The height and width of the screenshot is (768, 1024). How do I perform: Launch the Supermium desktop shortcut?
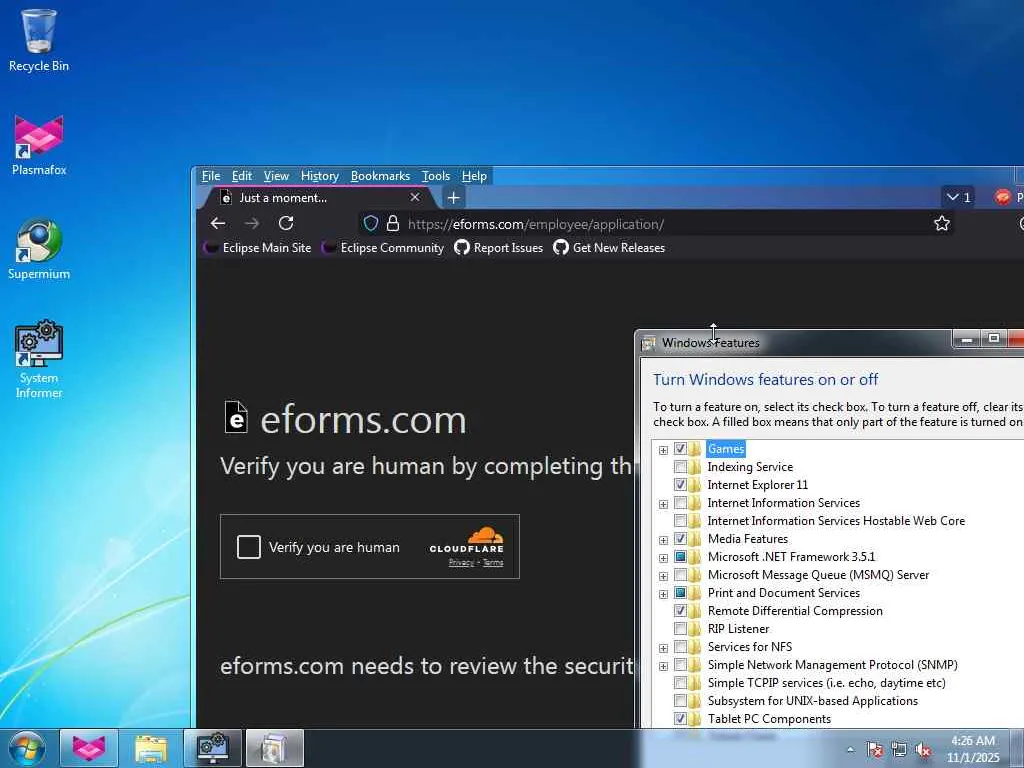(x=39, y=249)
